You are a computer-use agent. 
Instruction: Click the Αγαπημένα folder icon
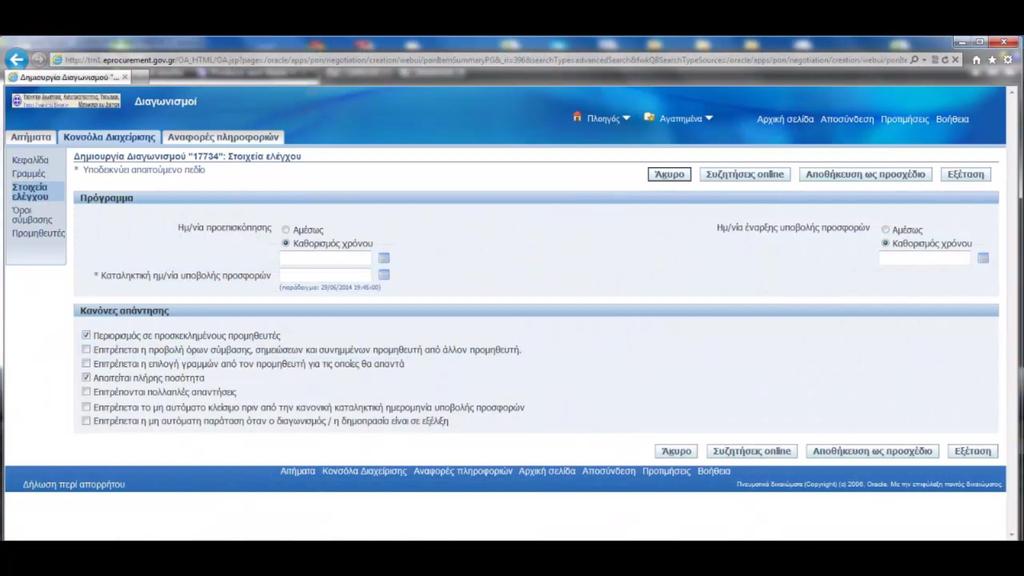[x=649, y=118]
